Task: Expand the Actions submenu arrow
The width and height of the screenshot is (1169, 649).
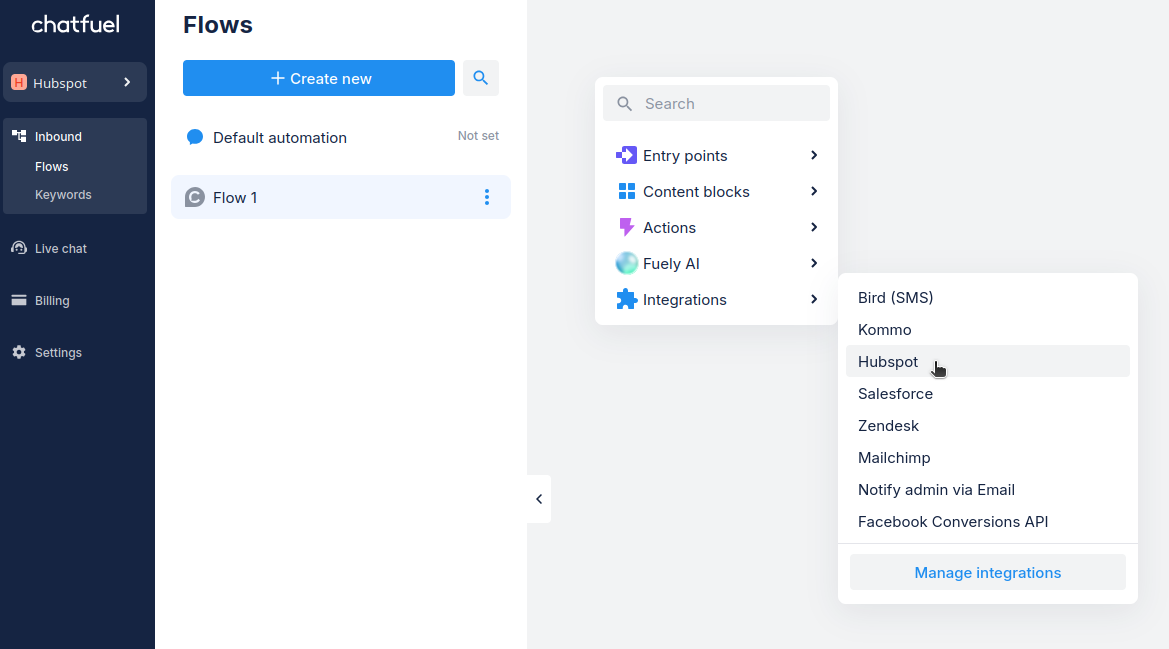Action: 814,227
